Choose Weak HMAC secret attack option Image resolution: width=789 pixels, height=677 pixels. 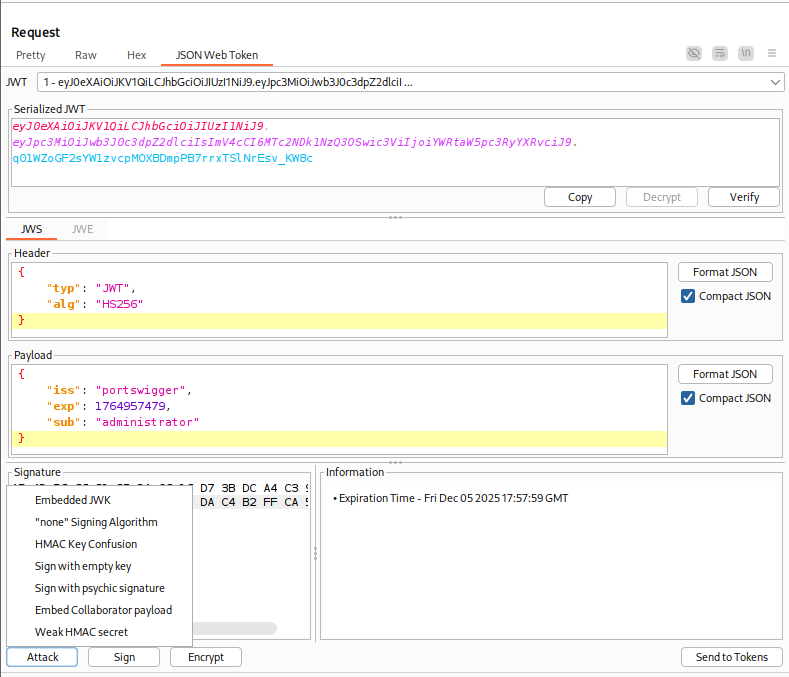tap(81, 632)
